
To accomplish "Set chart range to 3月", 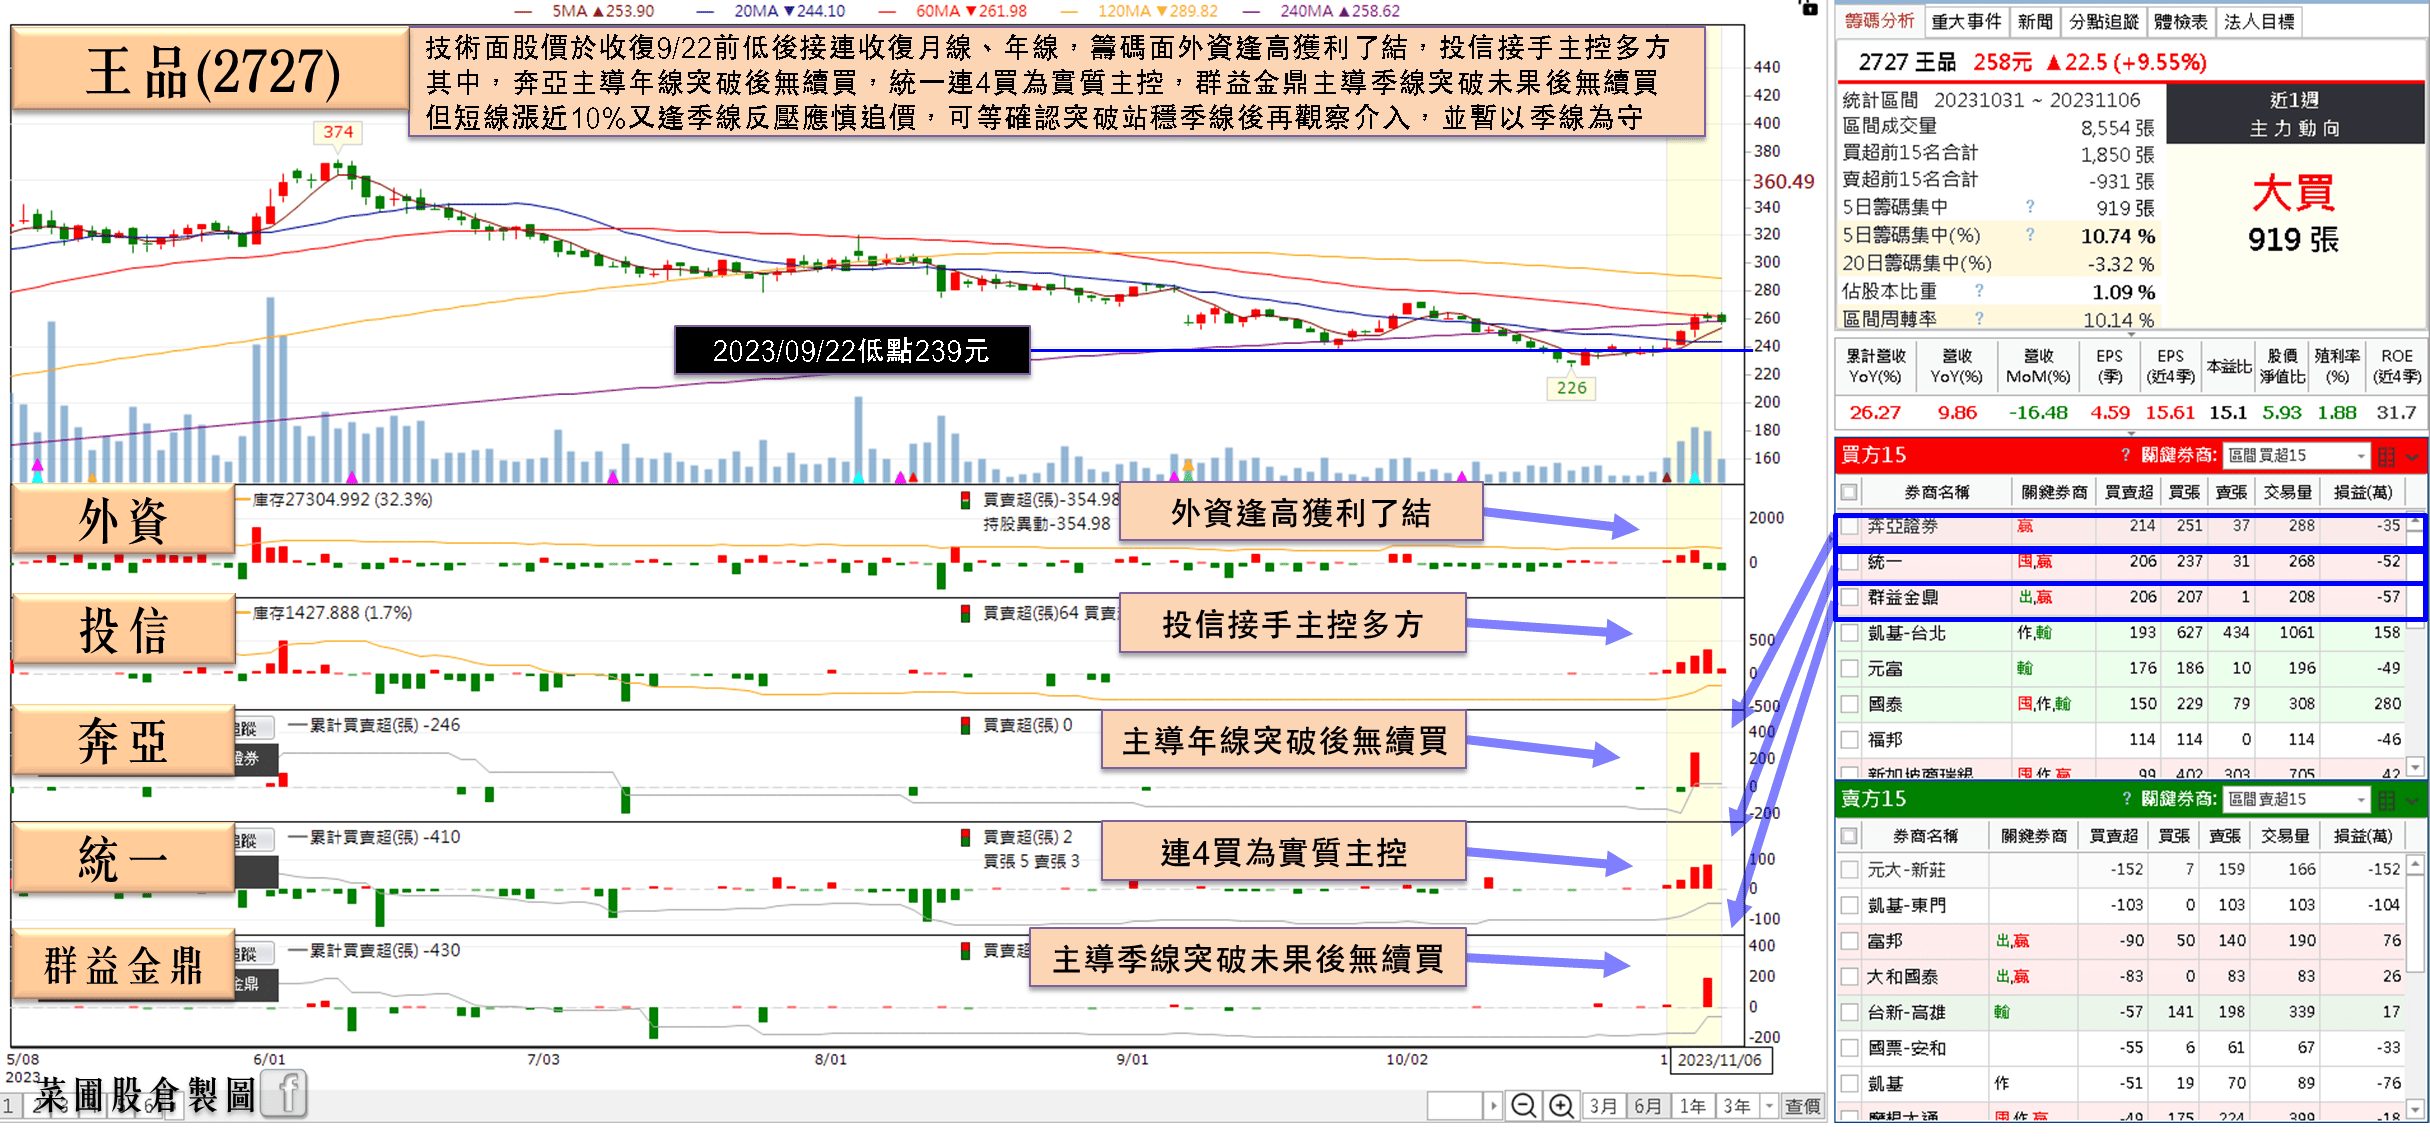I will (1604, 1106).
